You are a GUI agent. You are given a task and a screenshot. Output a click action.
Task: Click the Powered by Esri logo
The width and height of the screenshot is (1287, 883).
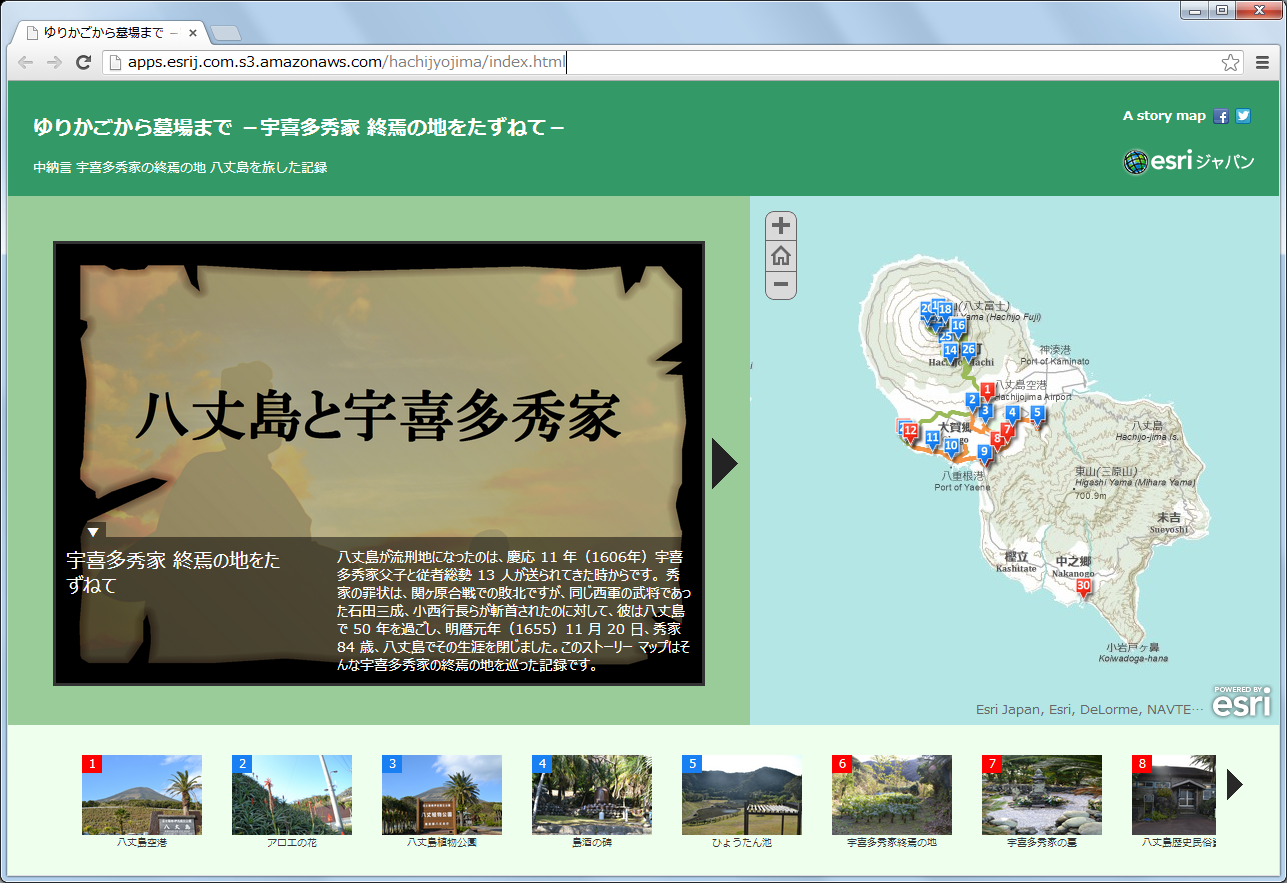coord(1242,701)
